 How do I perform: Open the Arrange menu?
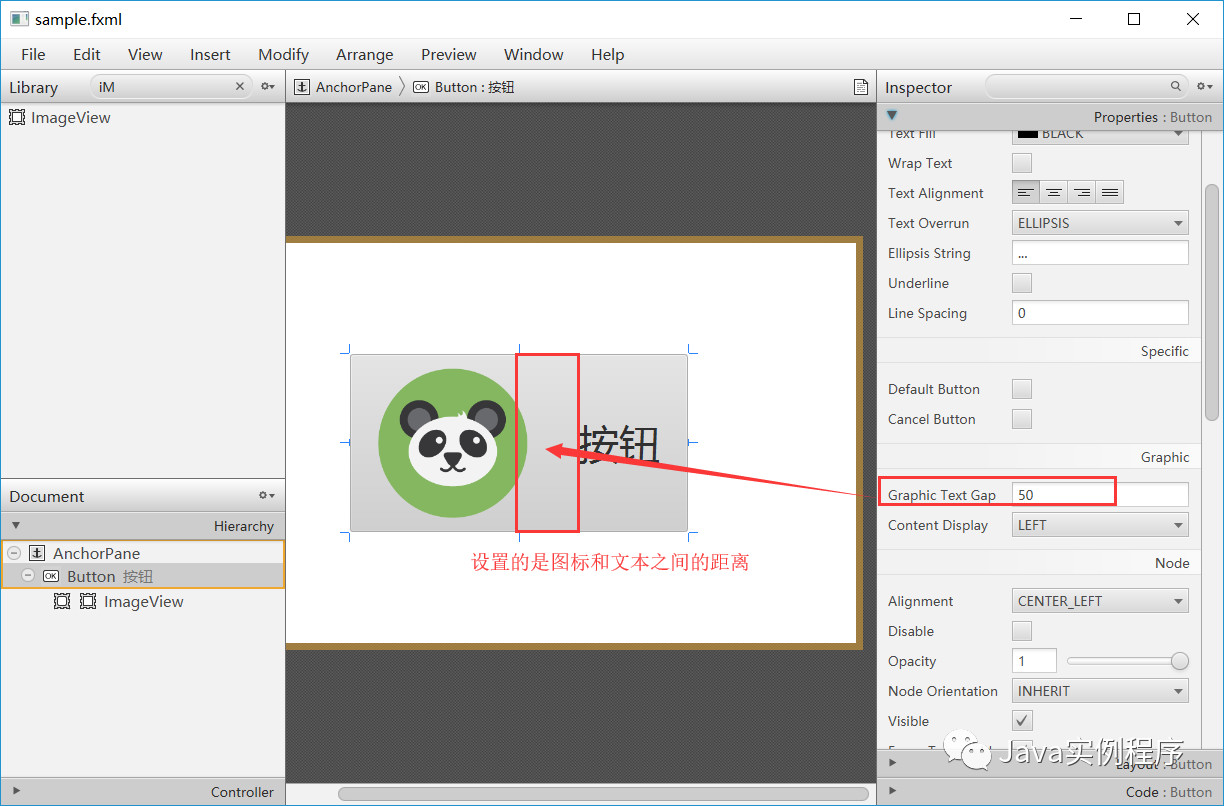click(364, 54)
